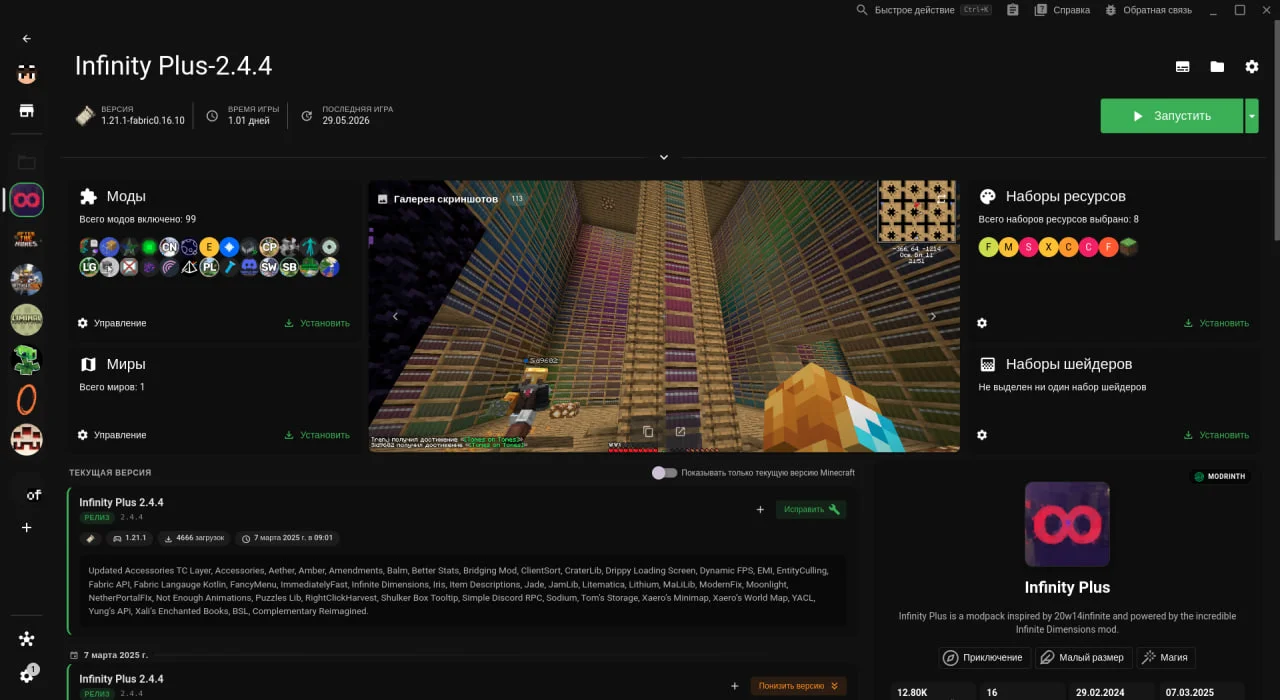Collapse the instance header chevron
Image resolution: width=1280 pixels, height=700 pixels.
[663, 157]
